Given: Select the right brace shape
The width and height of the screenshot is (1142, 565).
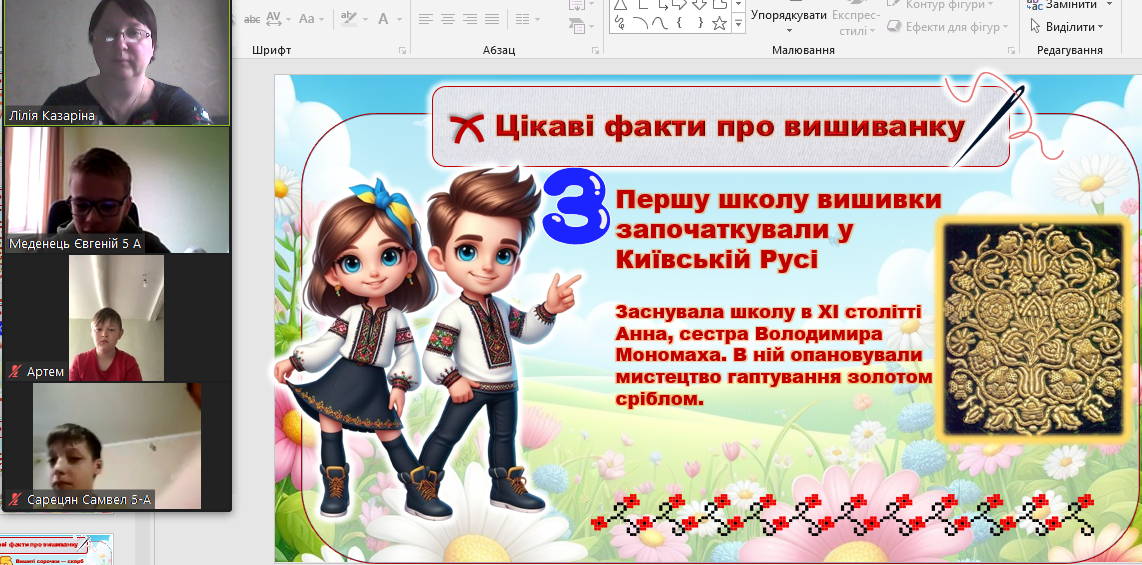Looking at the screenshot, I should pyautogui.click(x=699, y=23).
